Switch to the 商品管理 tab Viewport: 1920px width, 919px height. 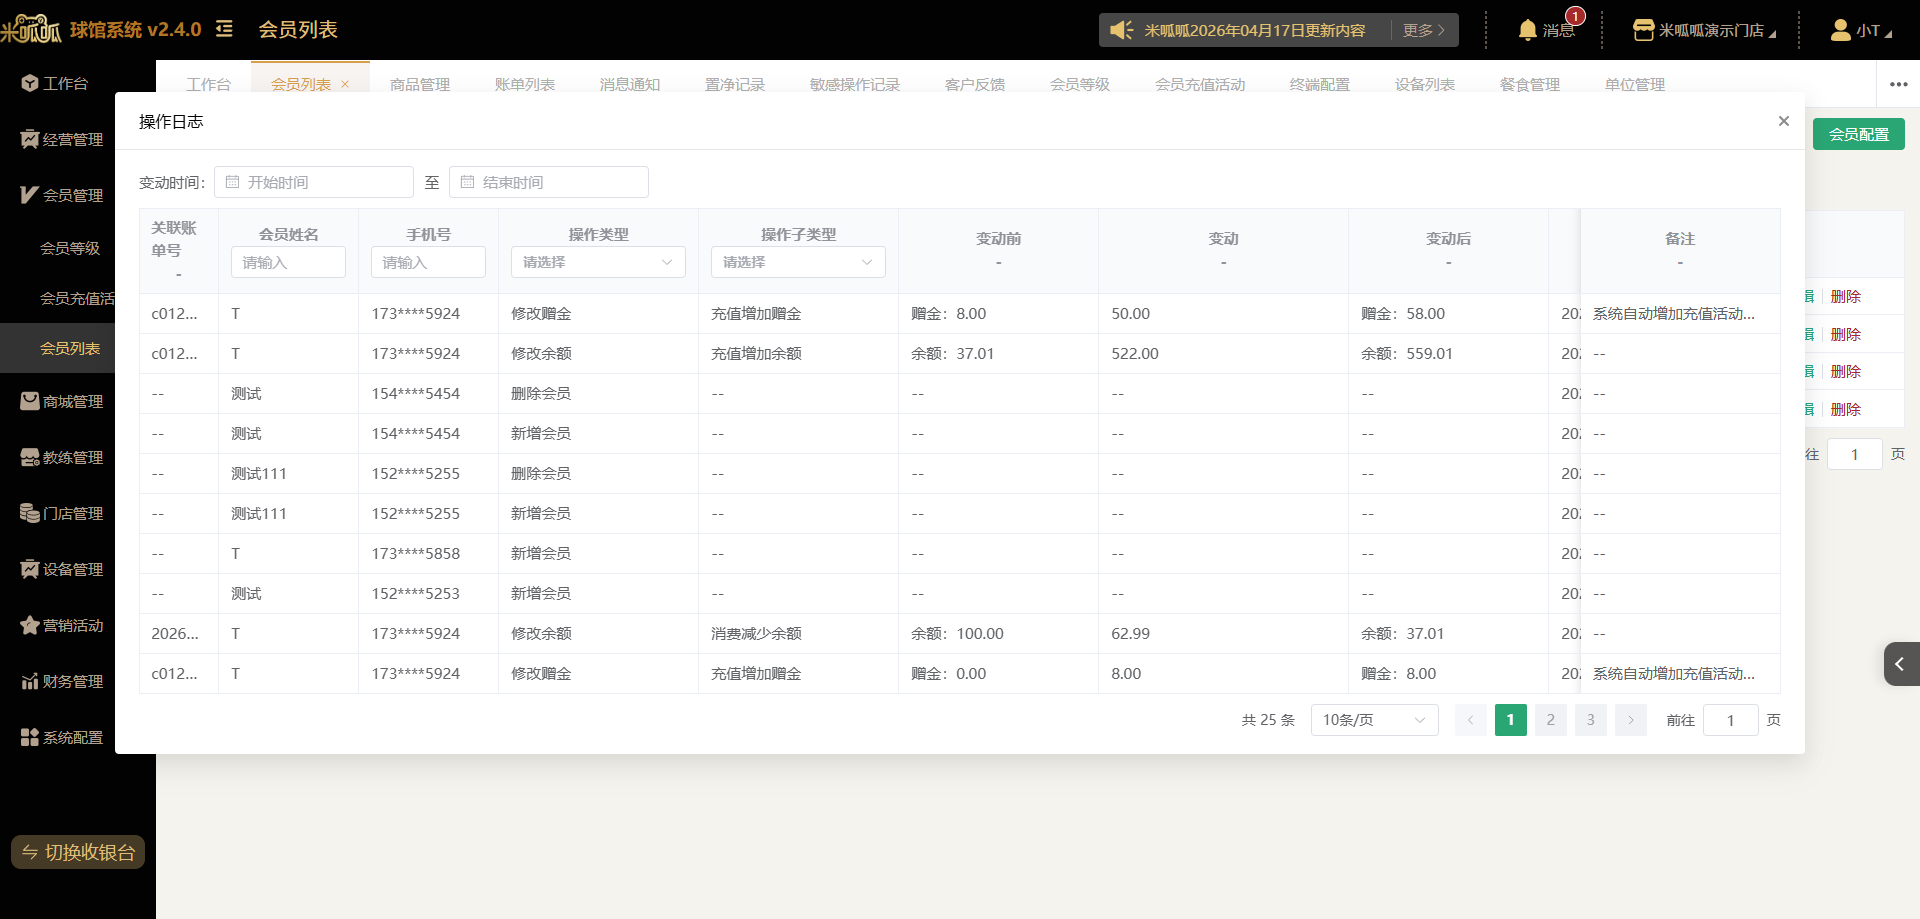tap(420, 84)
